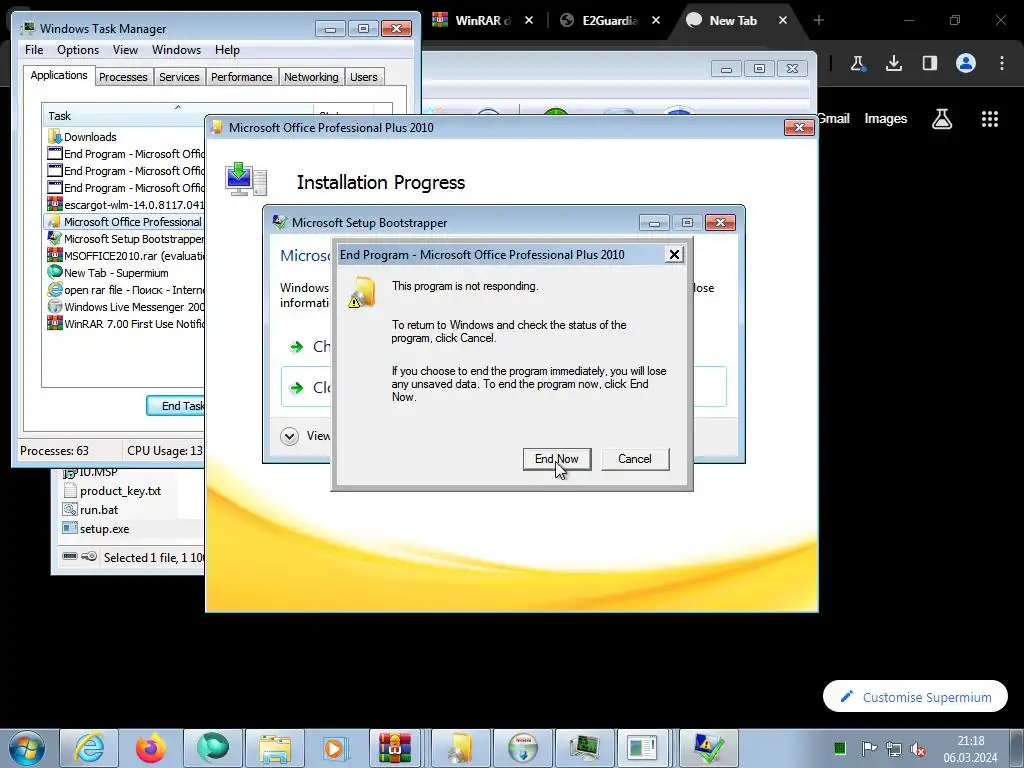Select the open rar file Internet Explorer task
1024x768 pixels.
[x=124, y=289]
